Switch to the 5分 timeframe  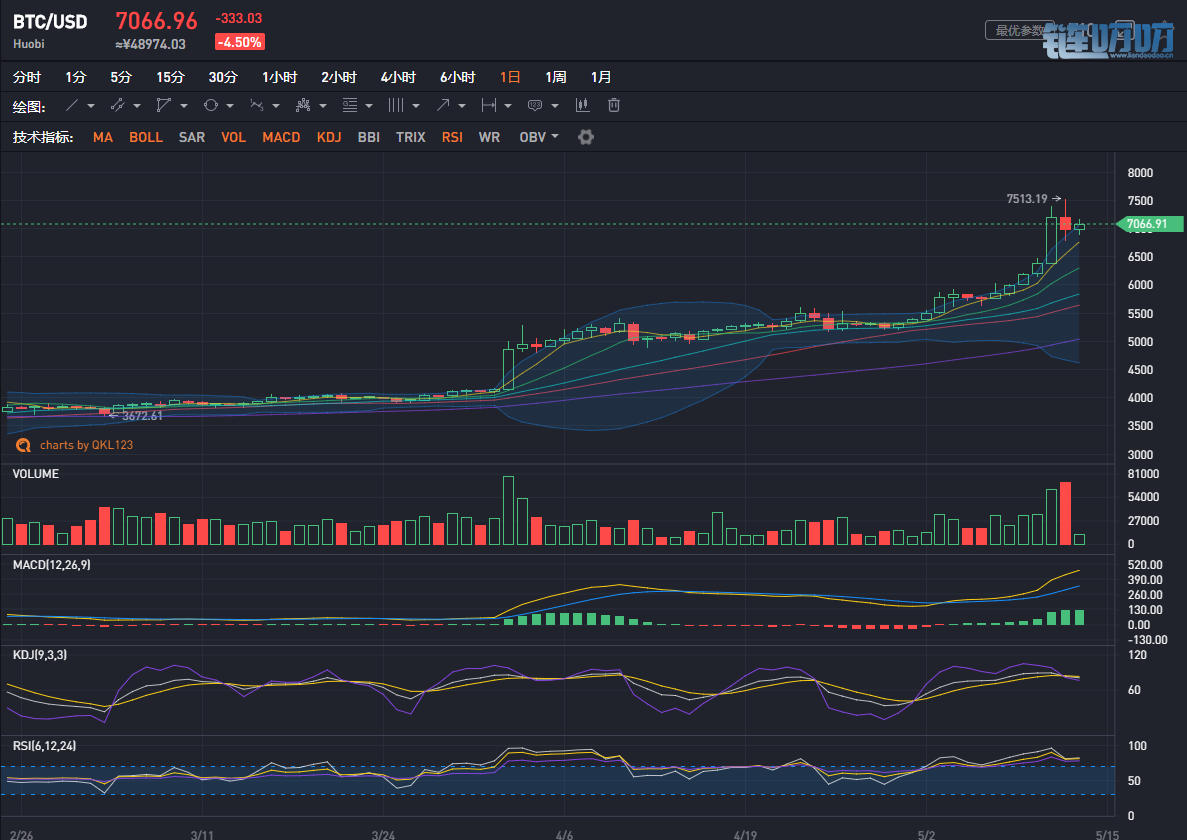(121, 77)
